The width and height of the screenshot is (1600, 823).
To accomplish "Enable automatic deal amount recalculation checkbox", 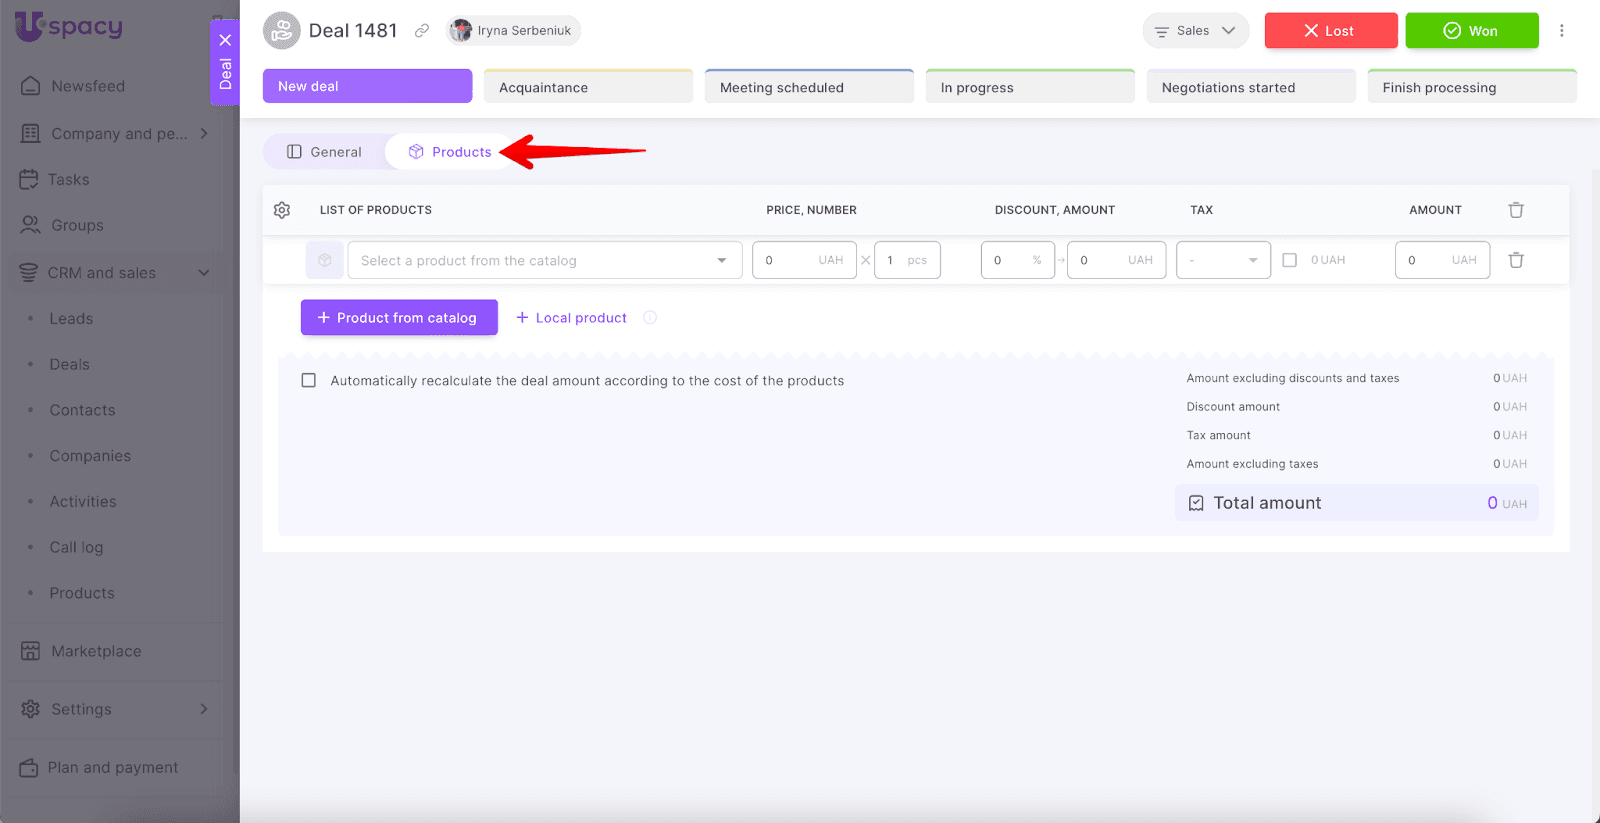I will pyautogui.click(x=309, y=381).
